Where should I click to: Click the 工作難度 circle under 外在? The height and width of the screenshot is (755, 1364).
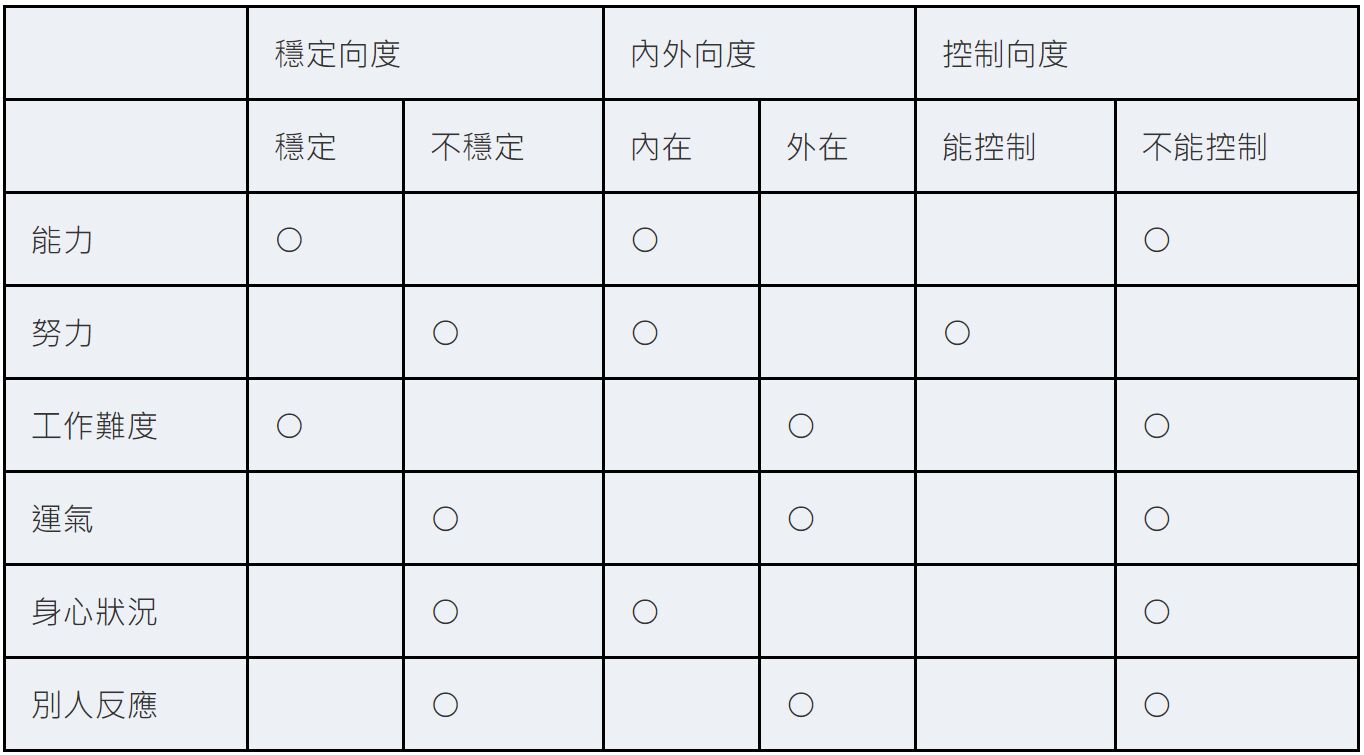point(800,427)
